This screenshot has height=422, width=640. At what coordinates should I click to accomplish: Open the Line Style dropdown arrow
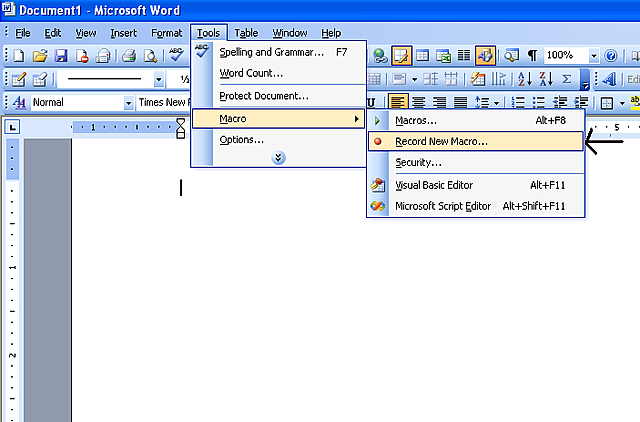click(x=159, y=79)
